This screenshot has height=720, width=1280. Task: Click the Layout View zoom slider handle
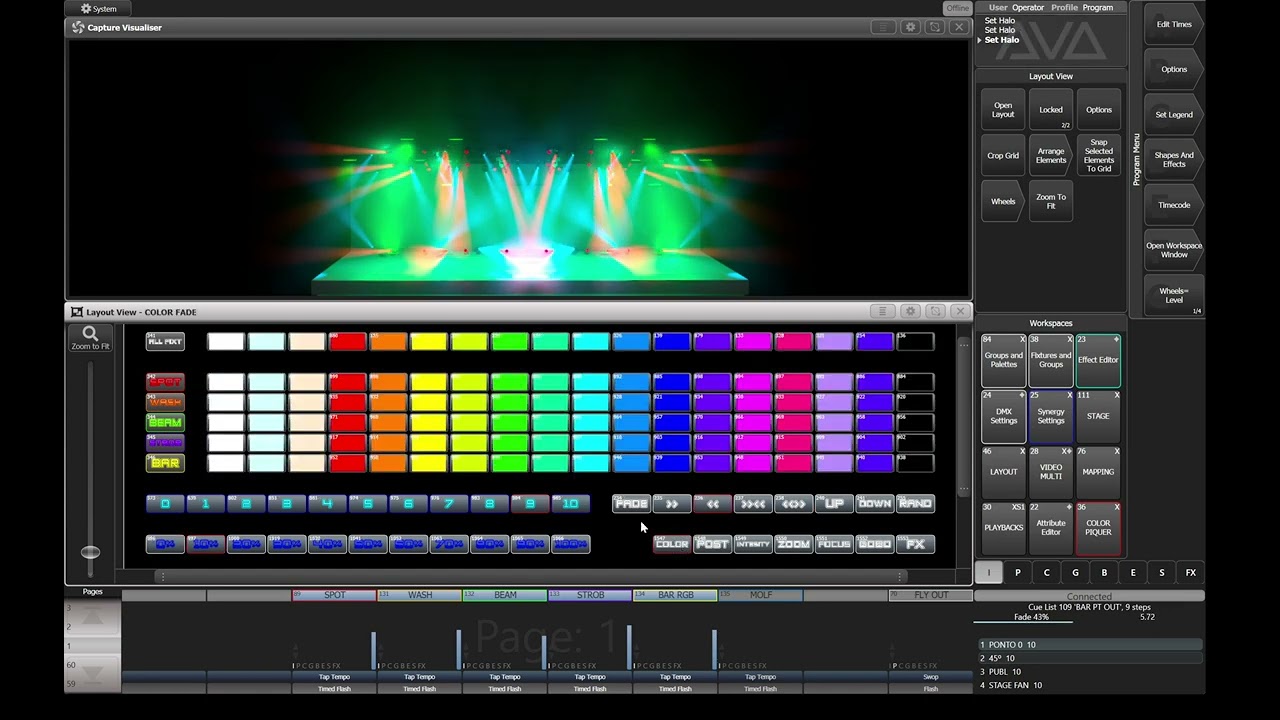click(90, 552)
